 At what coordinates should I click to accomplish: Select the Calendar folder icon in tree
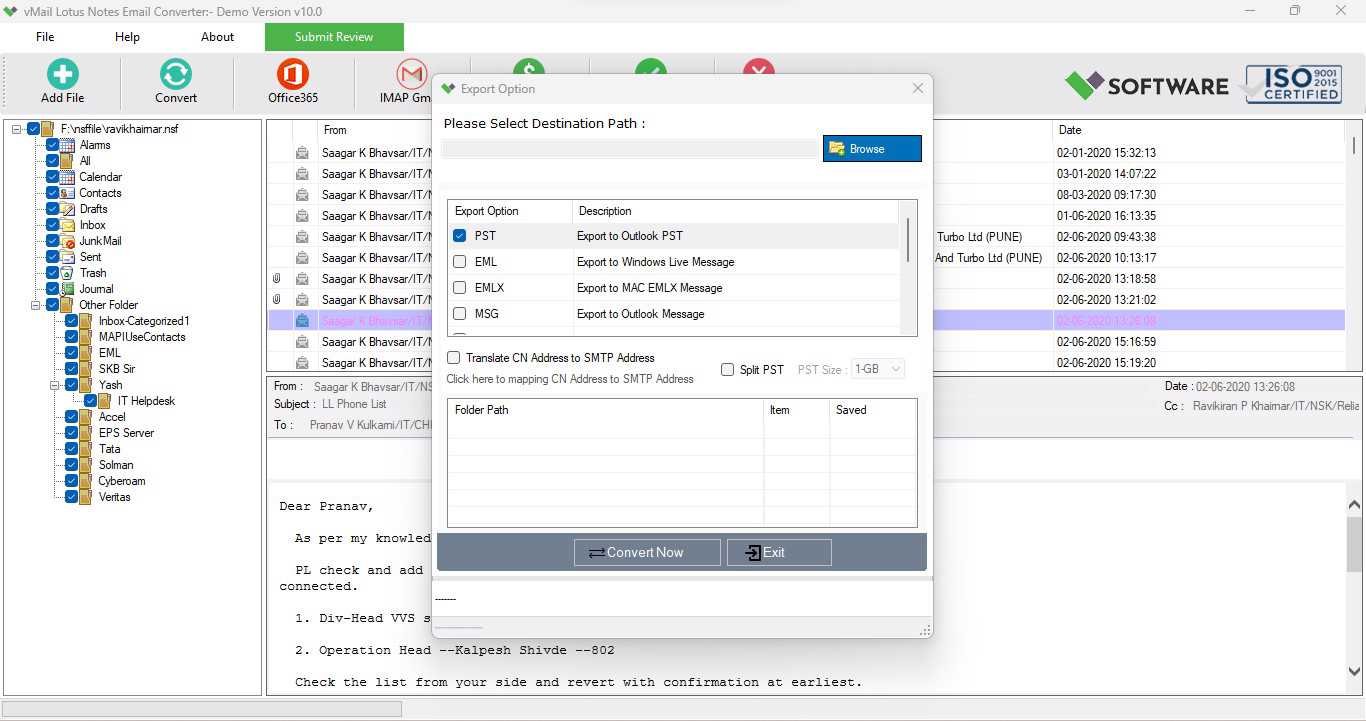coord(67,177)
